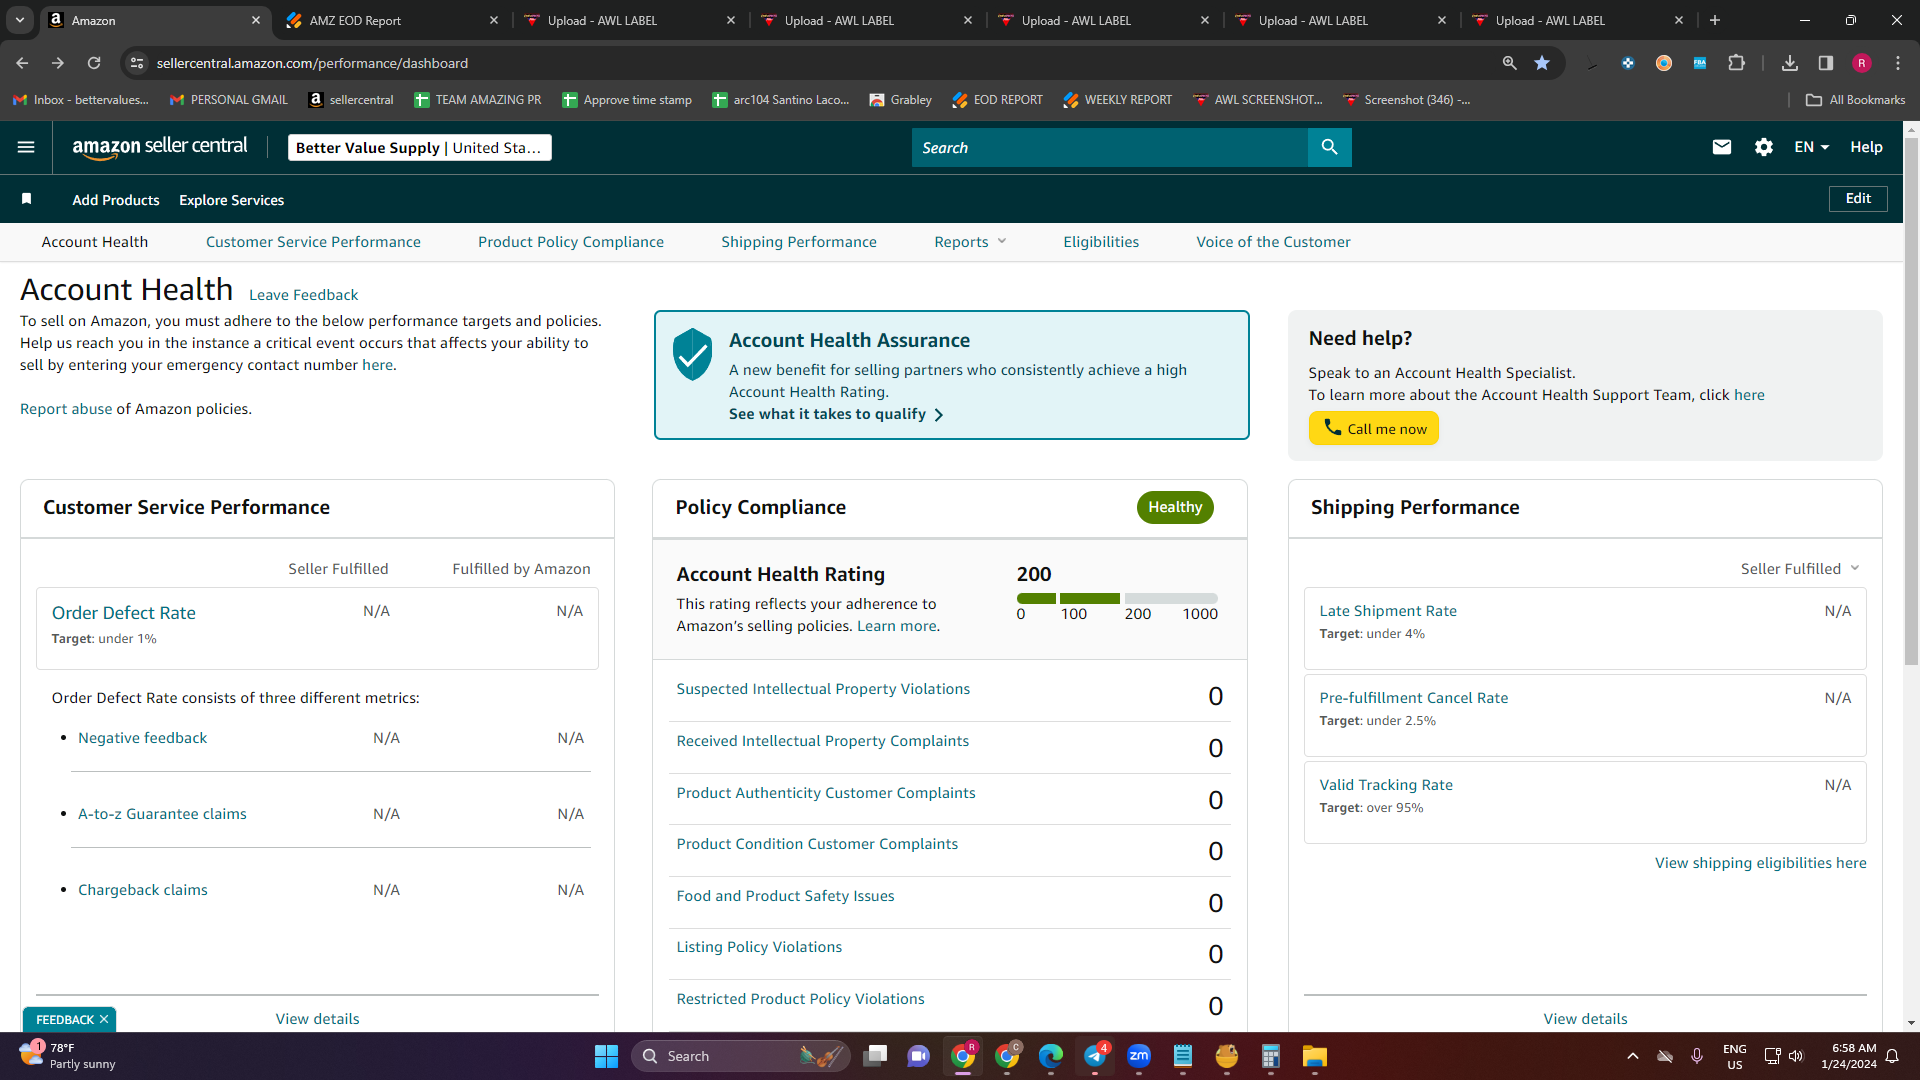The width and height of the screenshot is (1920, 1080).
Task: Open File Explorer in the taskbar
Action: pyautogui.click(x=1314, y=1056)
